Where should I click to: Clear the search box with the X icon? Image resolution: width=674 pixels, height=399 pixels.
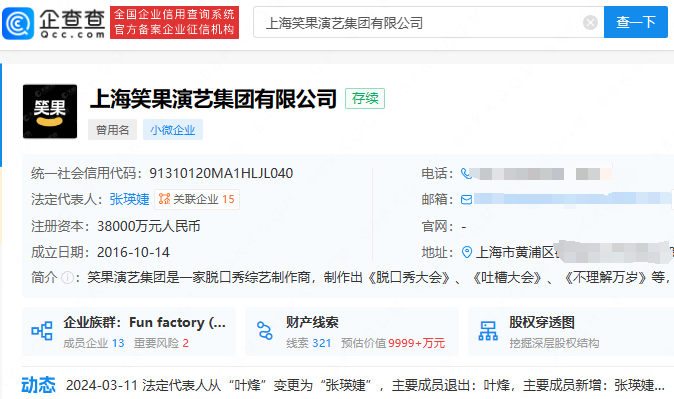pyautogui.click(x=590, y=22)
